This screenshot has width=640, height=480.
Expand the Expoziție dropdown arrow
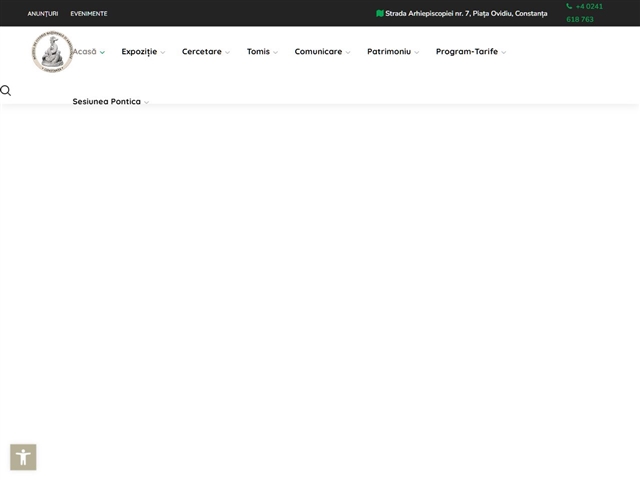point(163,52)
